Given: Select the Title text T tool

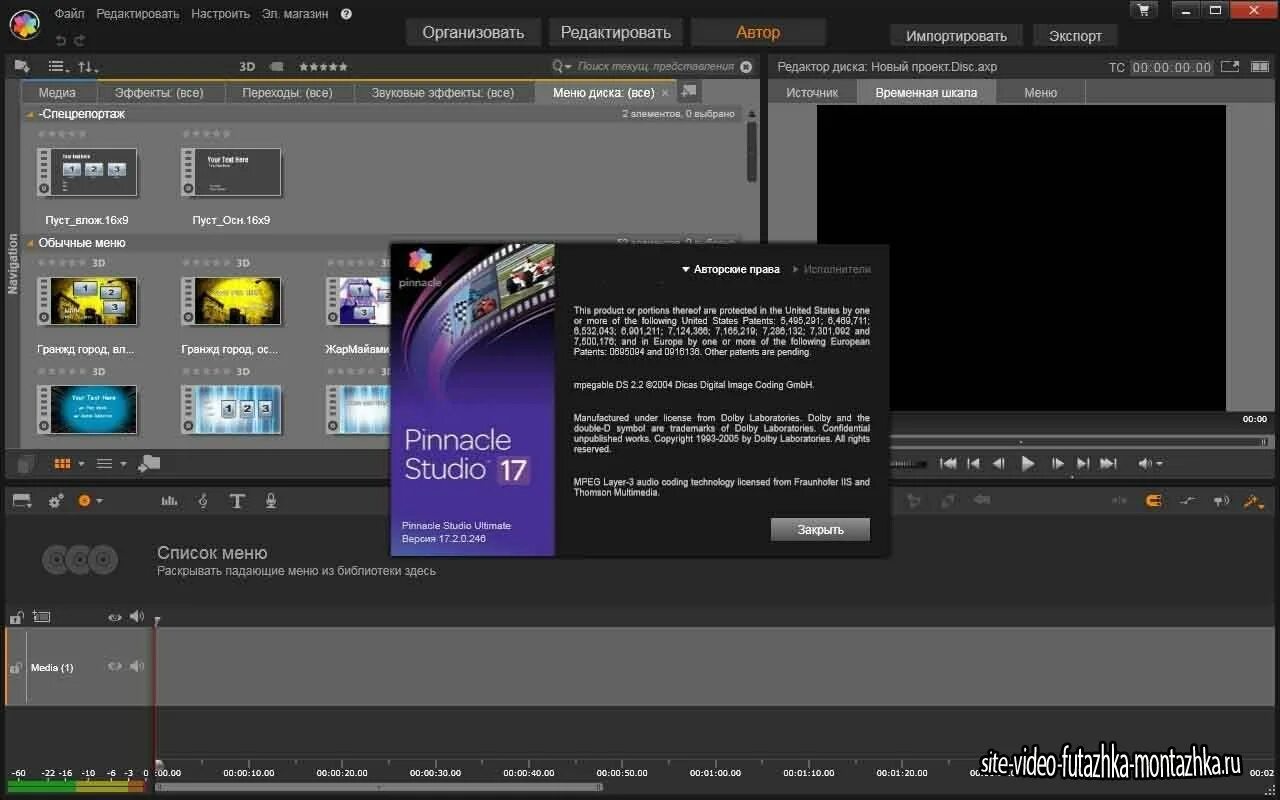Looking at the screenshot, I should tap(237, 501).
